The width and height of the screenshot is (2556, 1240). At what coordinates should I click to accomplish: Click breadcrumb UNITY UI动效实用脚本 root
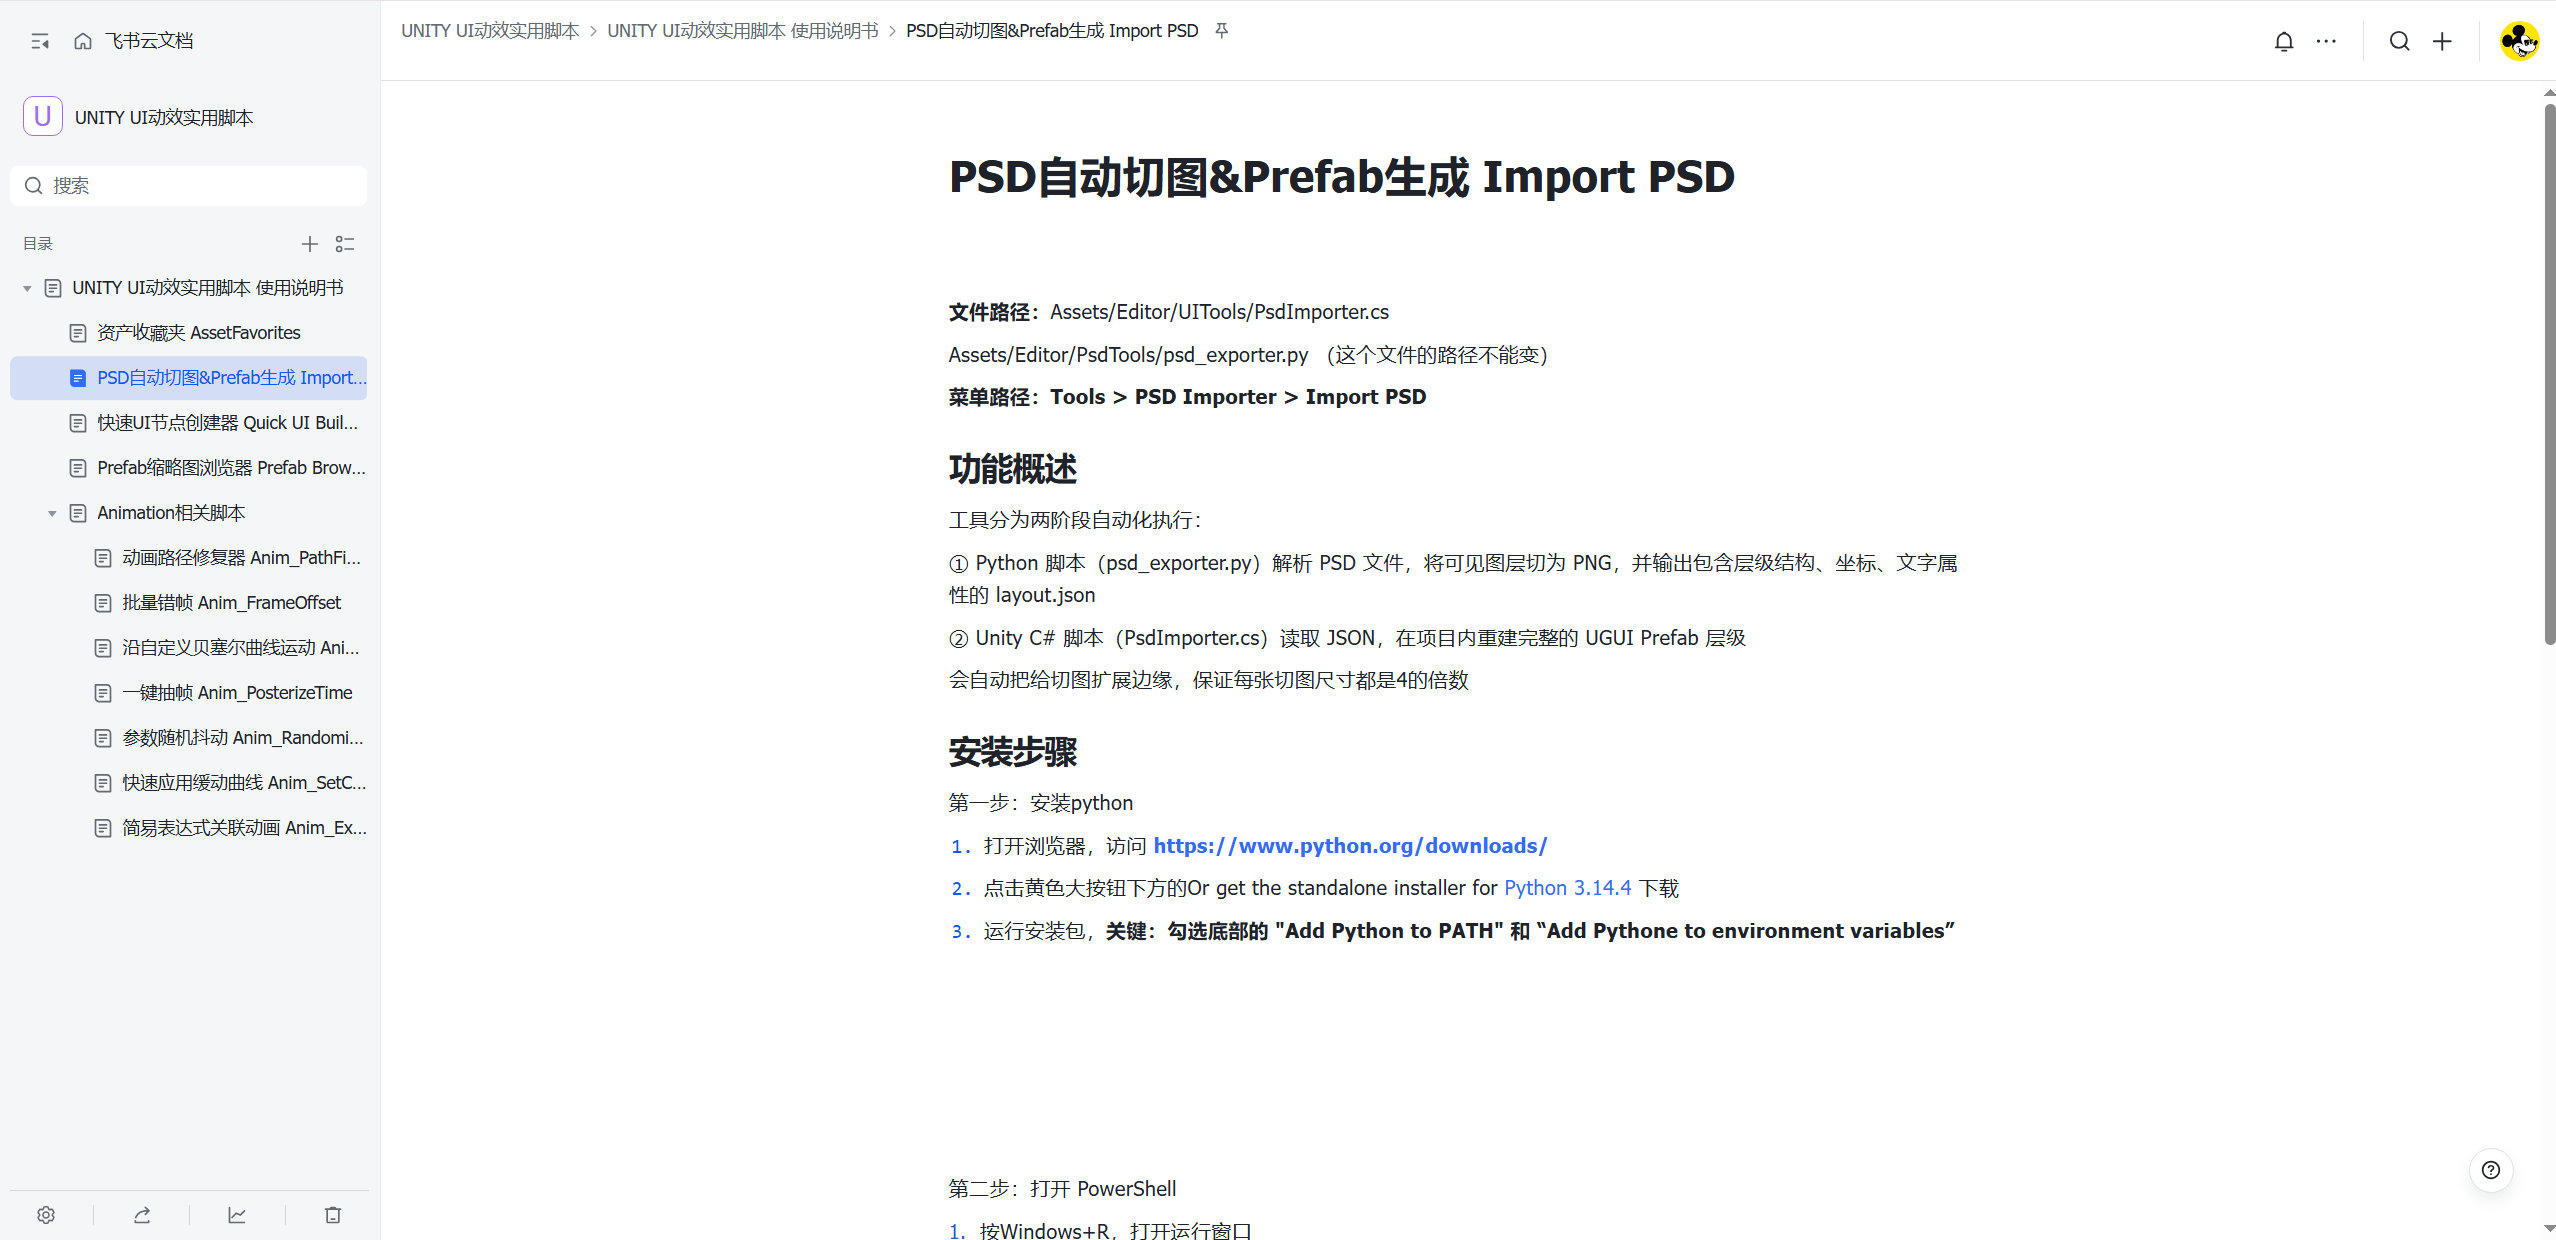tap(490, 31)
